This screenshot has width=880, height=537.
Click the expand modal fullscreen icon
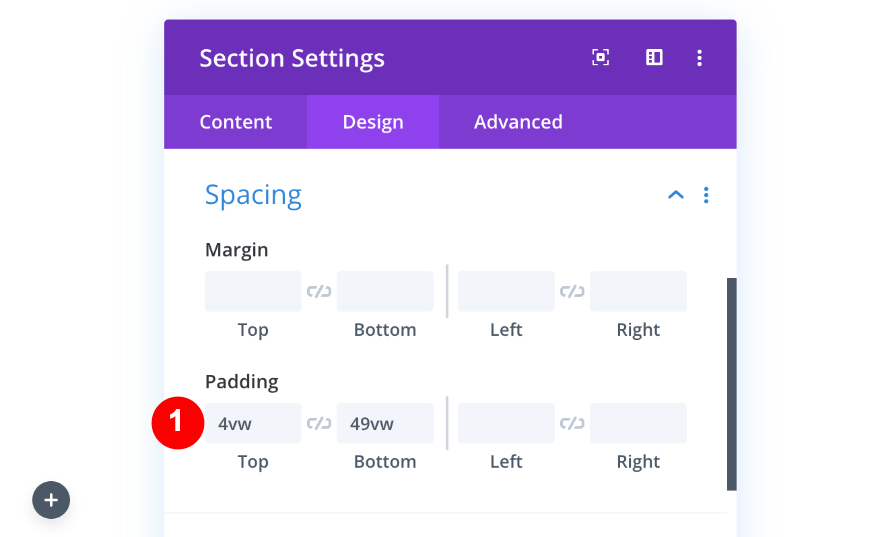600,58
